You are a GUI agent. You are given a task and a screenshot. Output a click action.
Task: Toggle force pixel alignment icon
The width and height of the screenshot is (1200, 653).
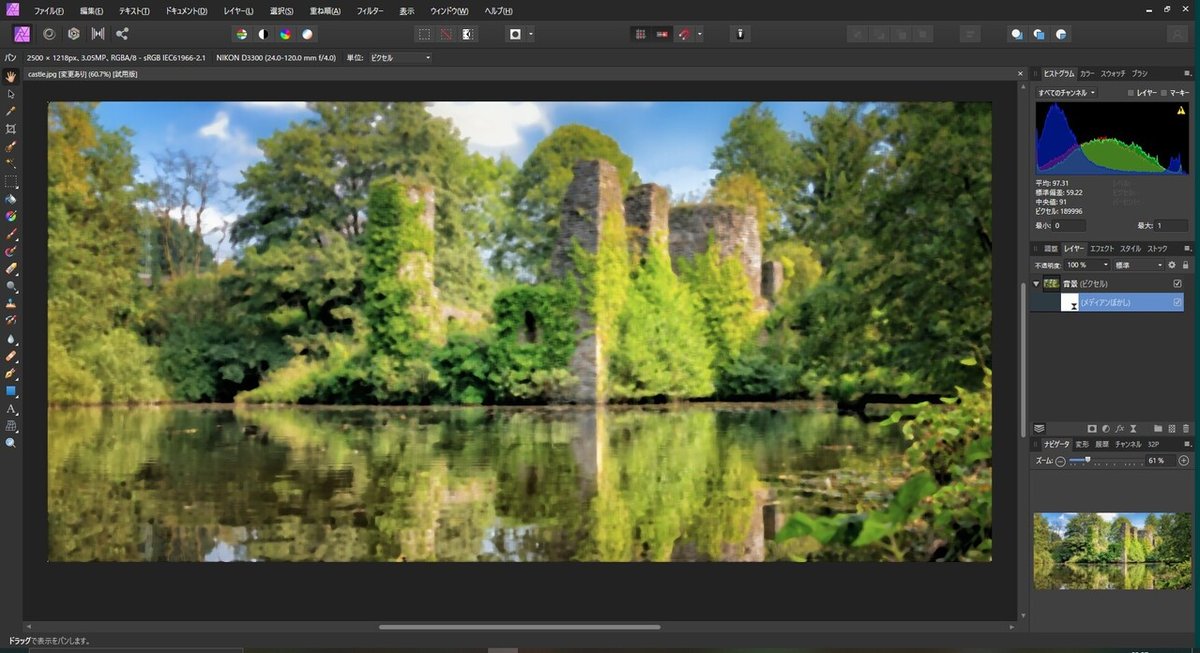point(662,33)
